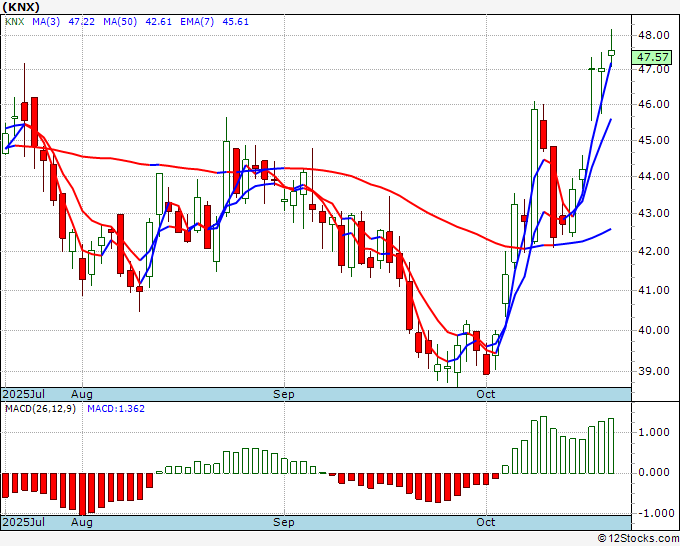The width and height of the screenshot is (680, 546).
Task: Click the 39.00 price axis label
Action: tap(654, 371)
